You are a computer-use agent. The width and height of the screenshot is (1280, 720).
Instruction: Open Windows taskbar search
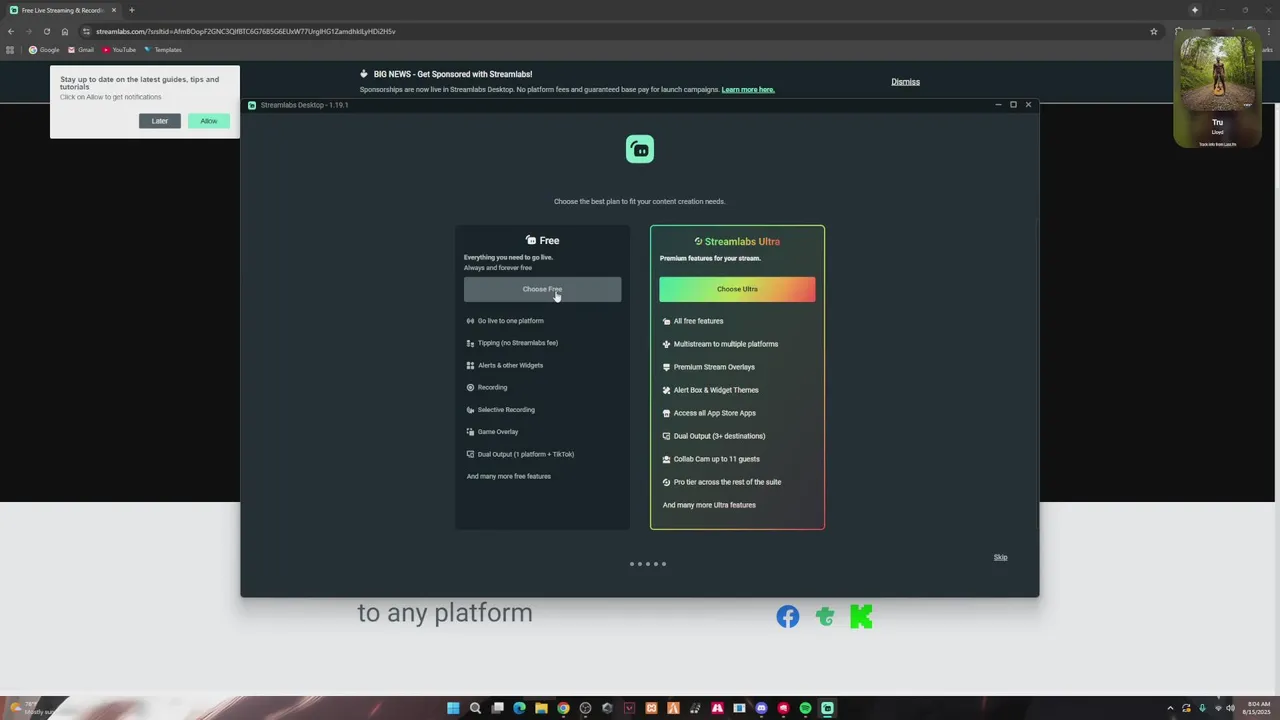pos(475,708)
